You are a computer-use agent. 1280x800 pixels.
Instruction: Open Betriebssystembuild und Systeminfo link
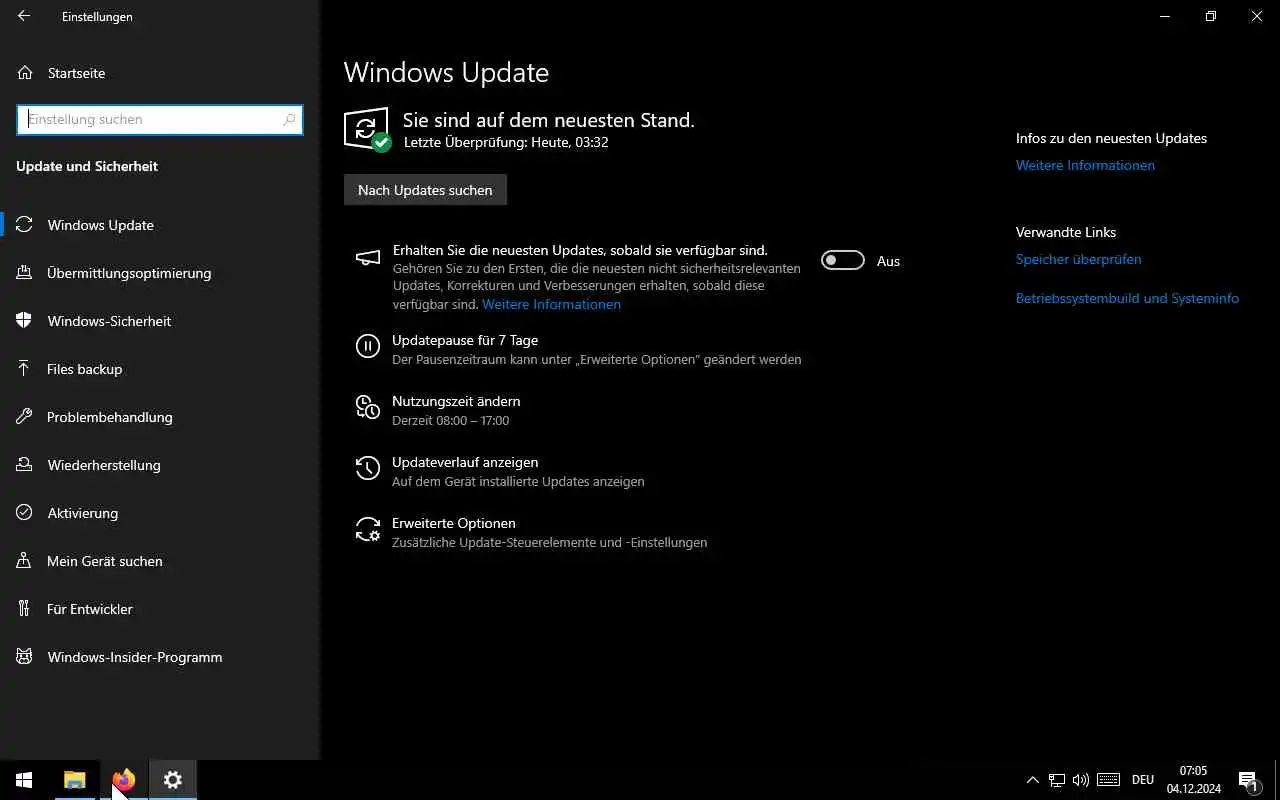tap(1127, 298)
